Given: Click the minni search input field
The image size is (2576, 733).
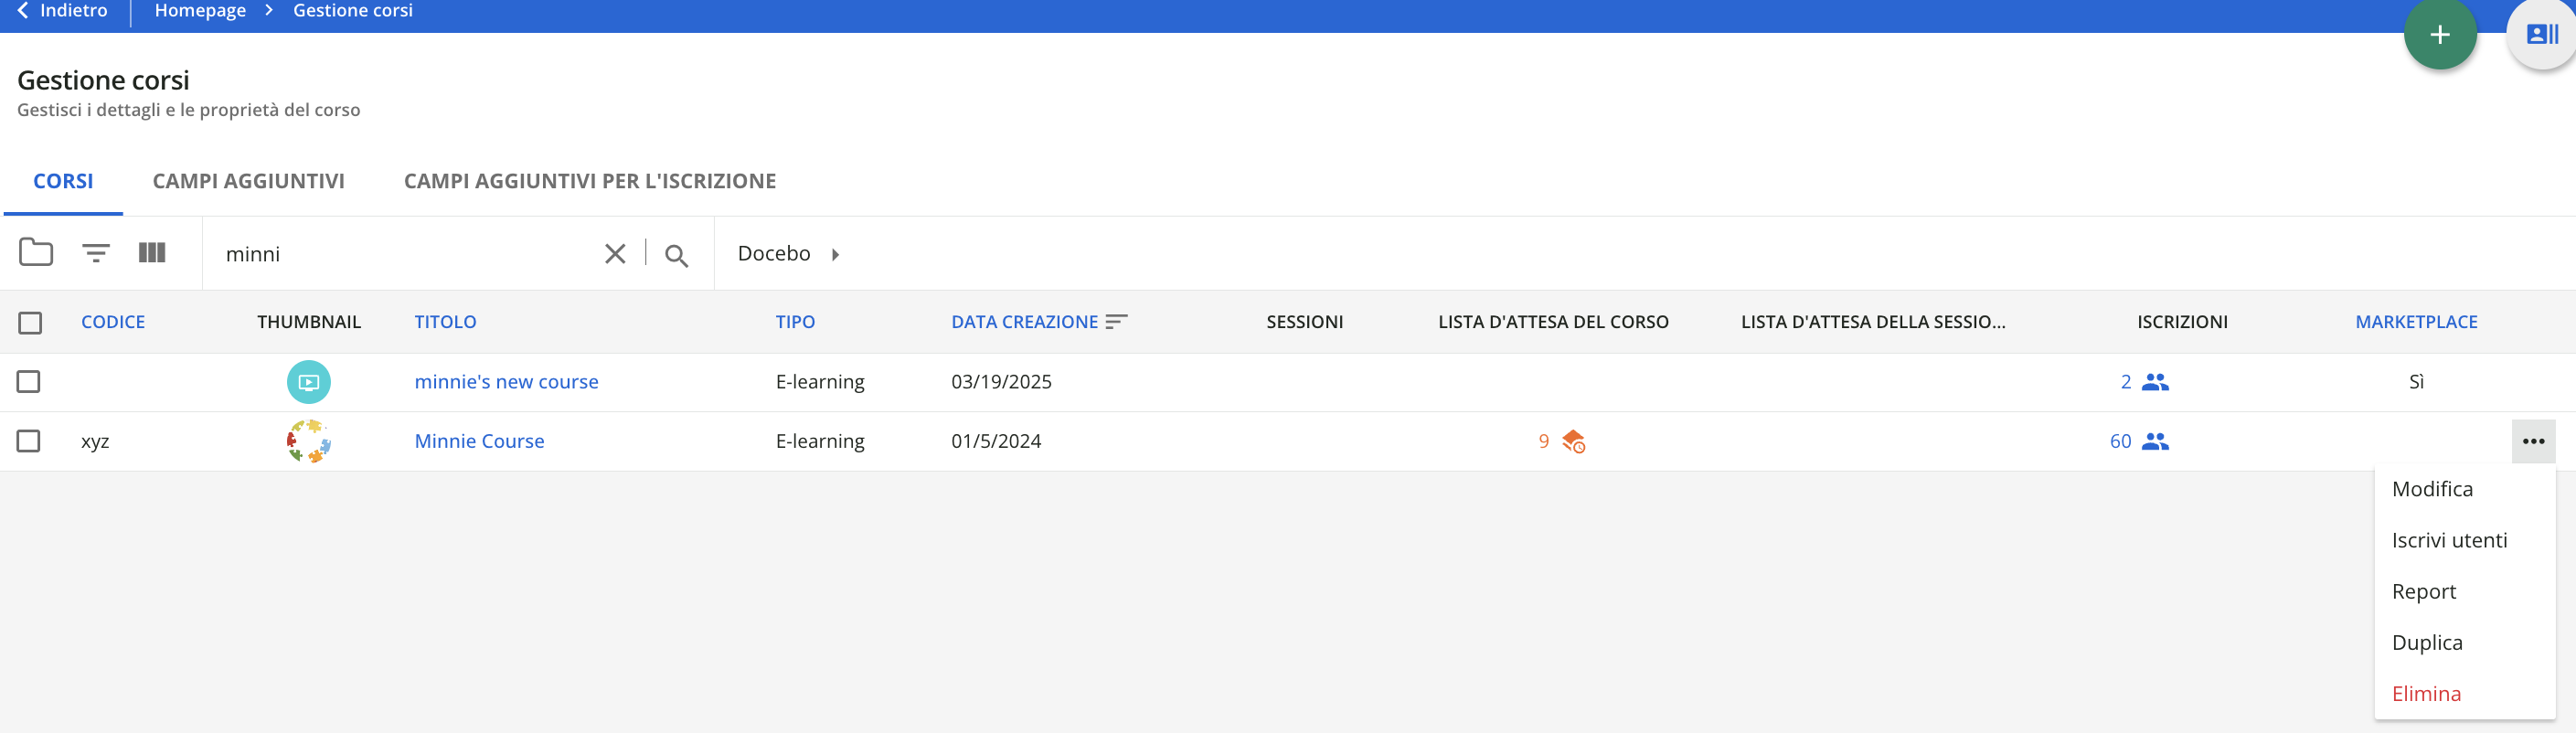Looking at the screenshot, I should pyautogui.click(x=400, y=254).
